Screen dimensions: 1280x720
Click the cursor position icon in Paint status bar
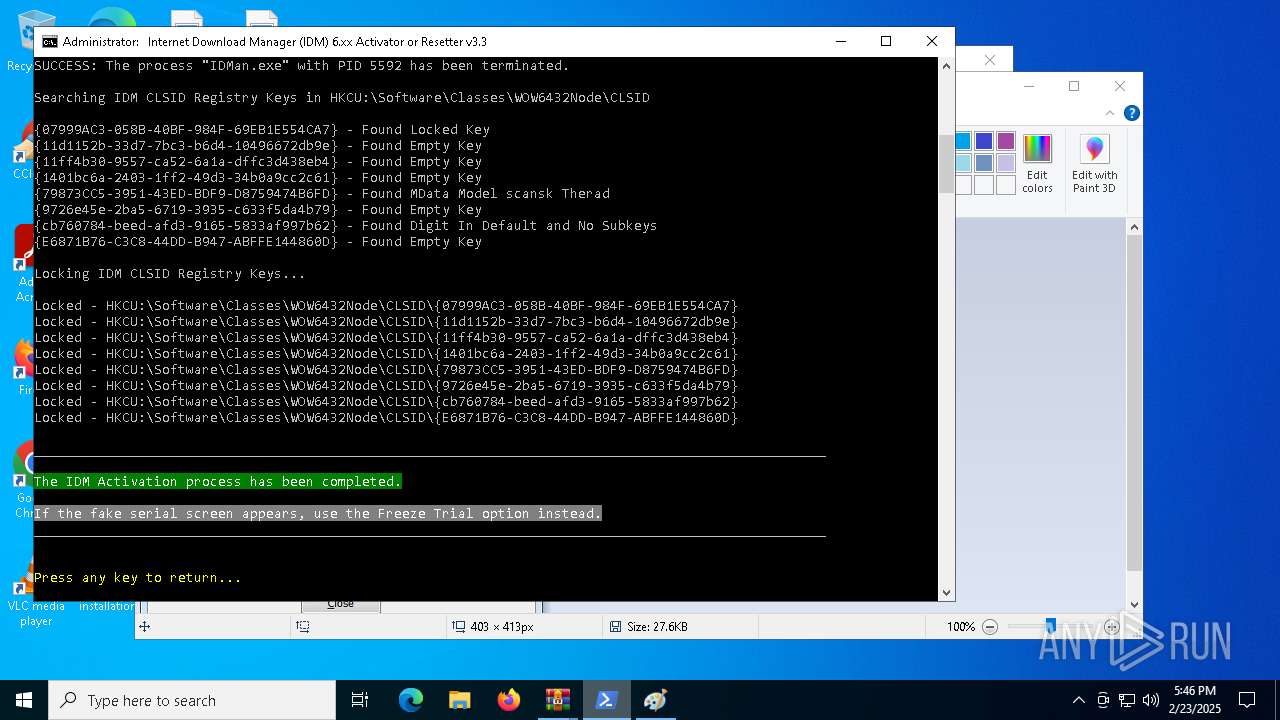[x=144, y=627]
